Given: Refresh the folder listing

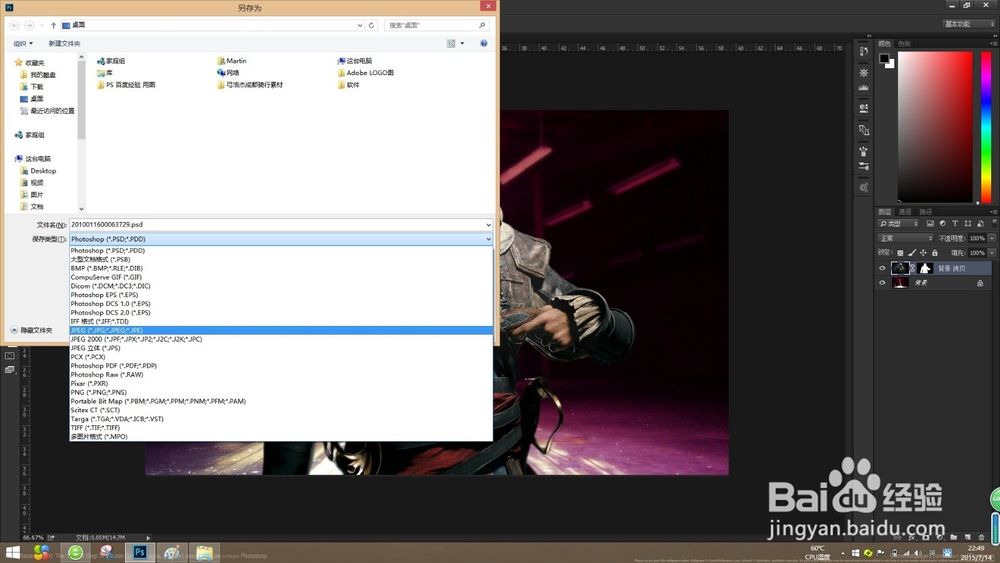Looking at the screenshot, I should pos(371,26).
